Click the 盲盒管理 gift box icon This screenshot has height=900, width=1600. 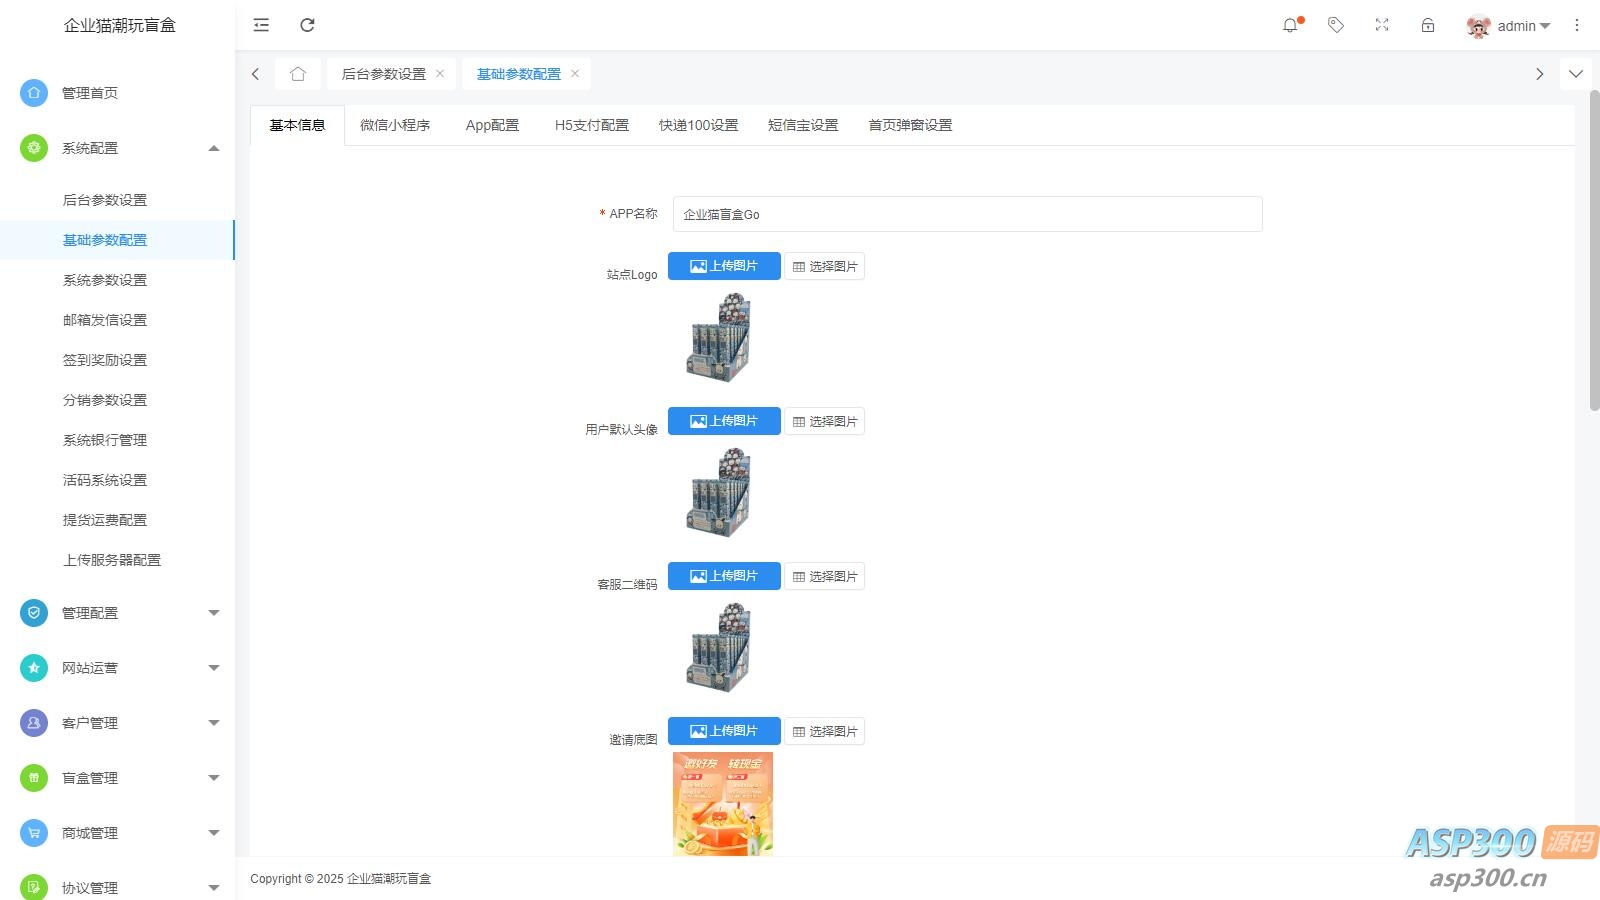tap(33, 777)
